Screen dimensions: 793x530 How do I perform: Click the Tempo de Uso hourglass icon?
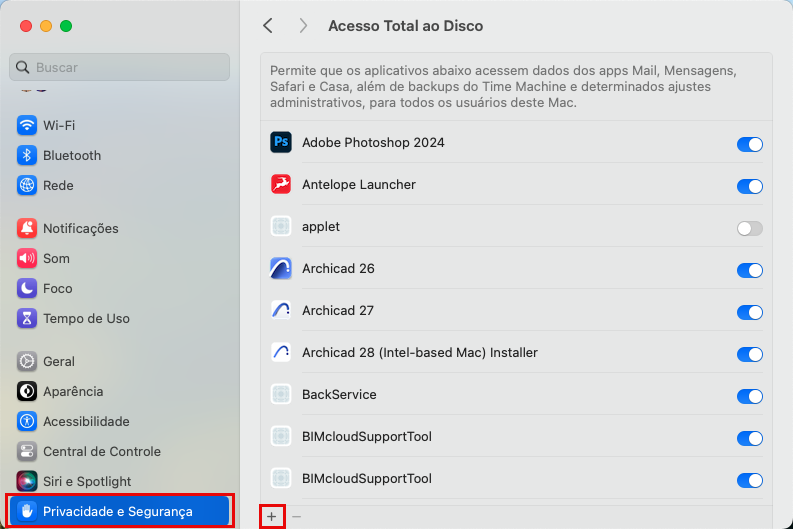27,319
